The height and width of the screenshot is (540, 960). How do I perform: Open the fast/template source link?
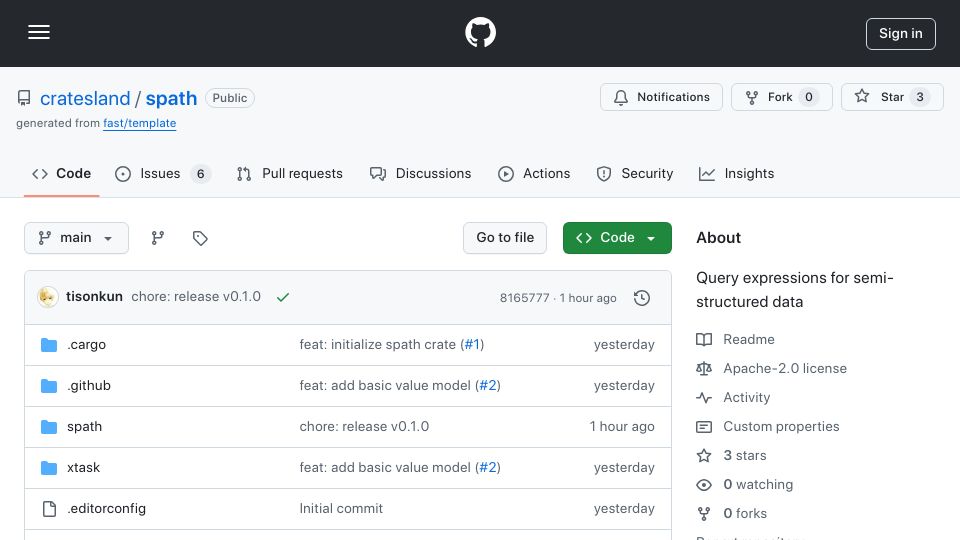tap(140, 123)
